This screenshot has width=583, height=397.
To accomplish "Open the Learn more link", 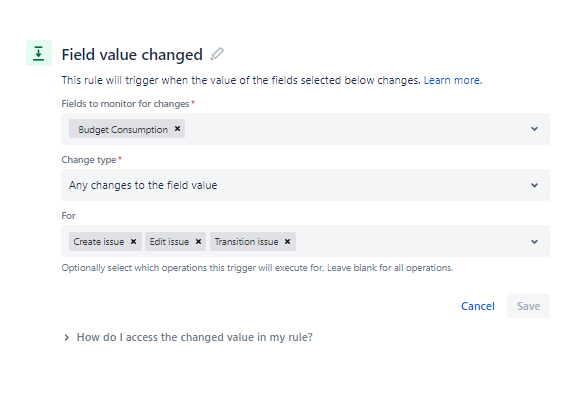I will [x=453, y=80].
